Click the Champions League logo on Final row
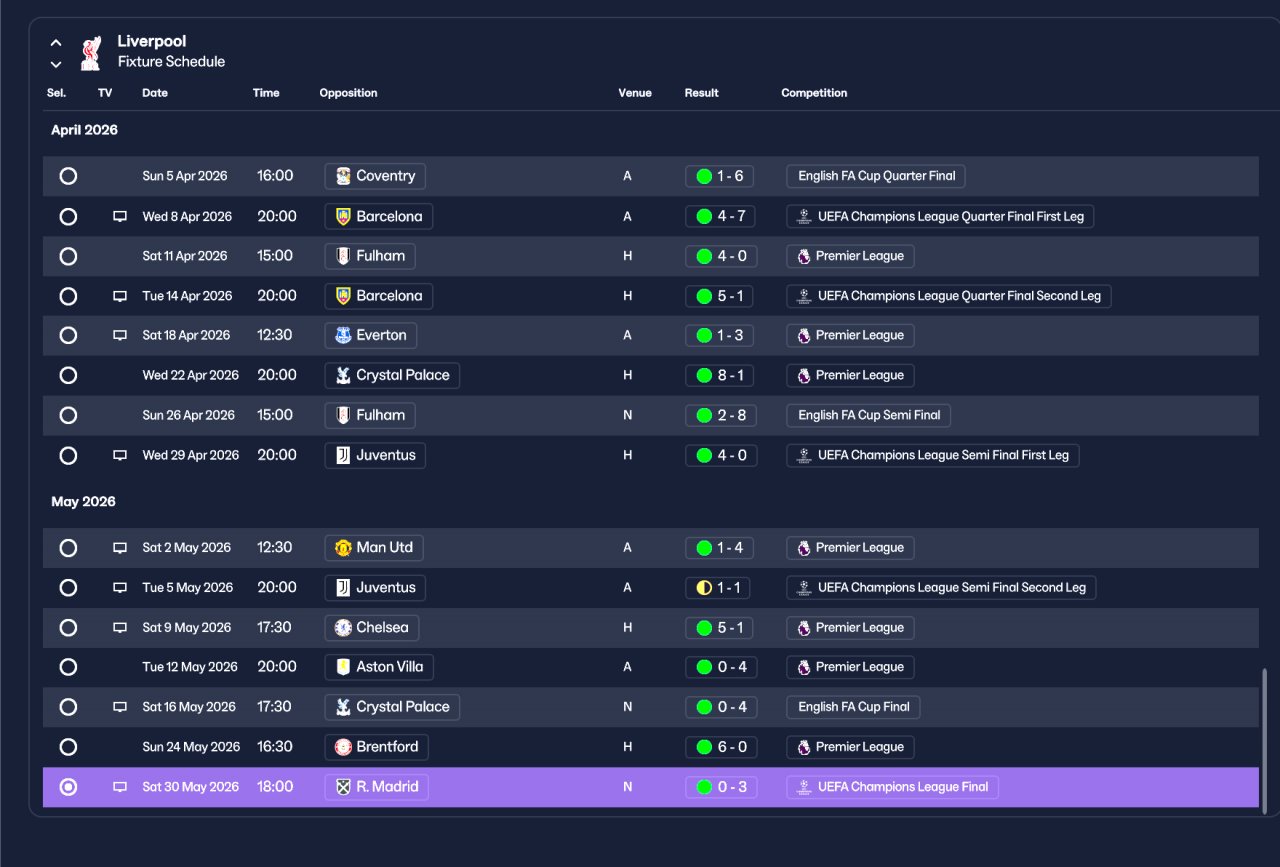1280x867 pixels. pyautogui.click(x=804, y=787)
